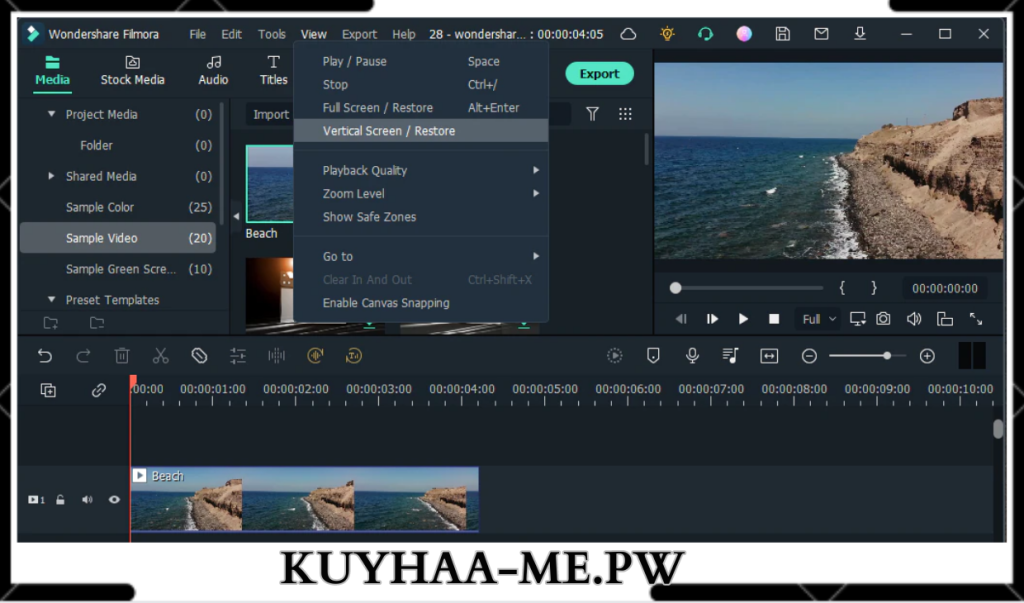Select the scissors split tool
Image resolution: width=1024 pixels, height=603 pixels.
pos(160,356)
